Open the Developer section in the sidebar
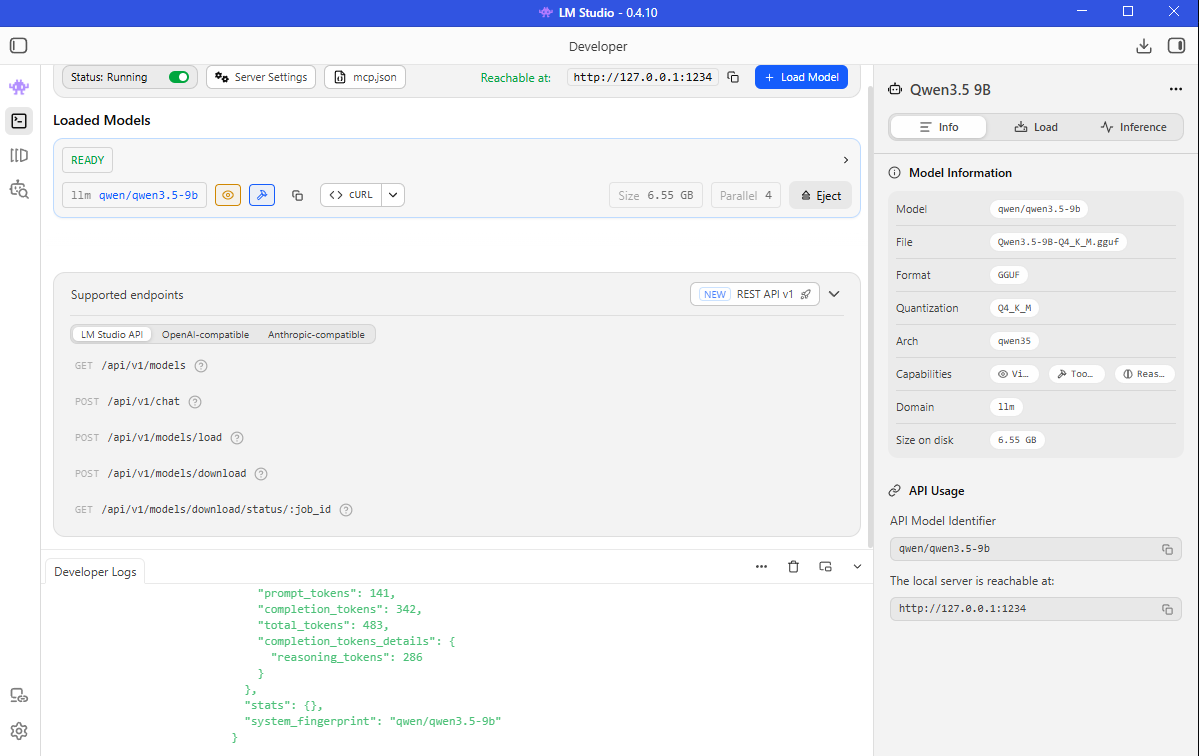 click(x=18, y=121)
